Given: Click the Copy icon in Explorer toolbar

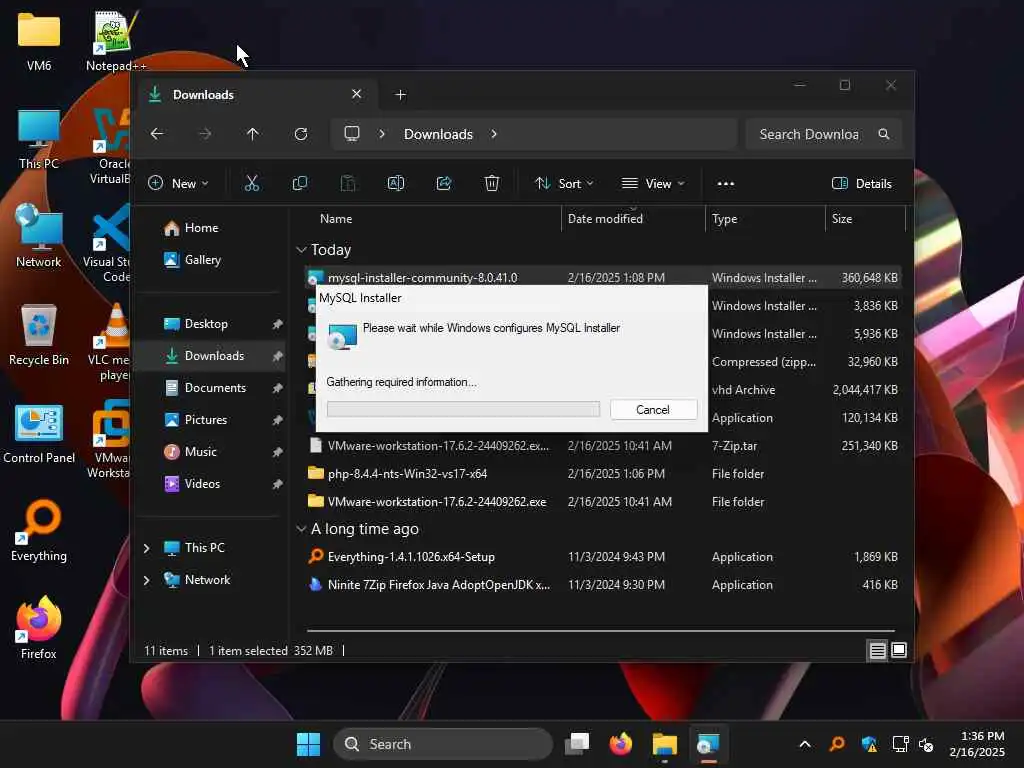Looking at the screenshot, I should point(300,184).
